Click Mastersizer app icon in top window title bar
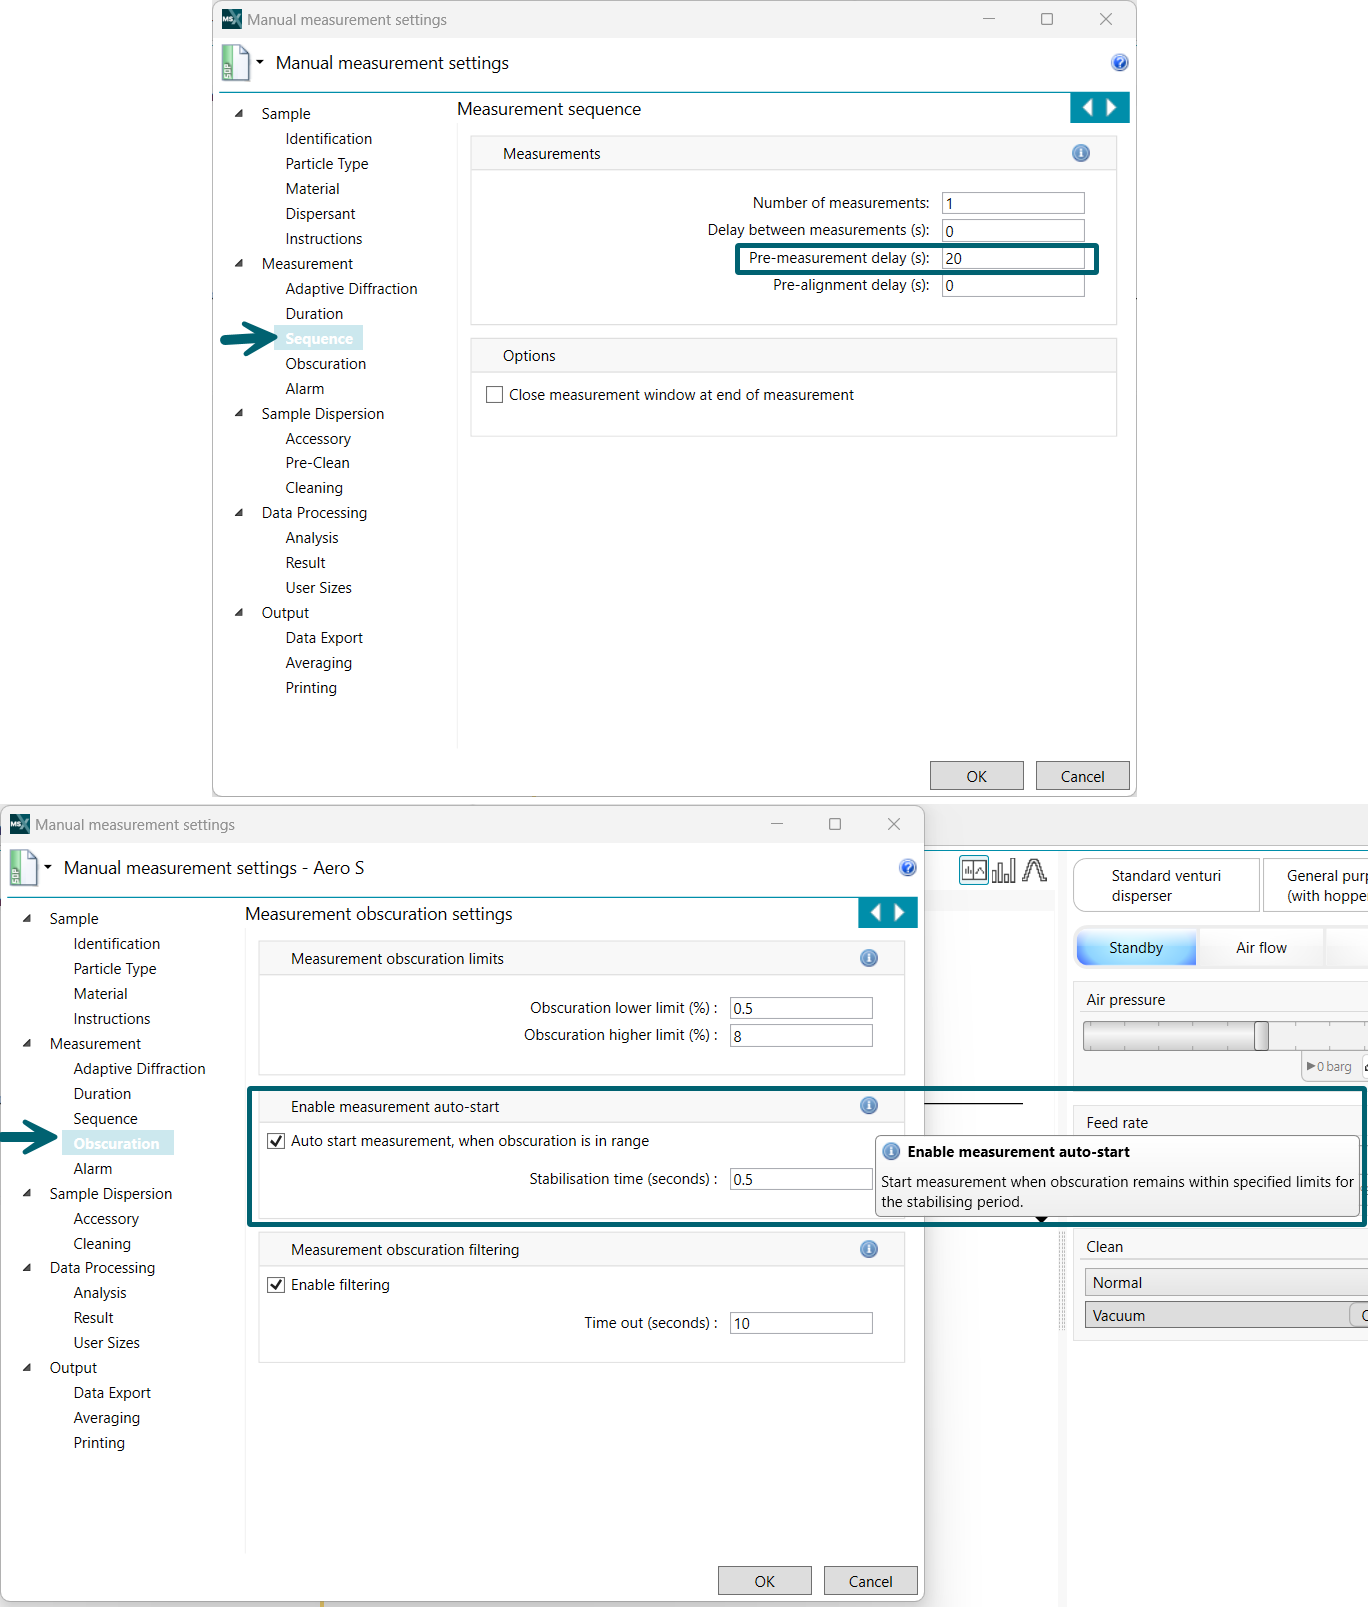Screen dimensions: 1368x1607 pos(231,19)
